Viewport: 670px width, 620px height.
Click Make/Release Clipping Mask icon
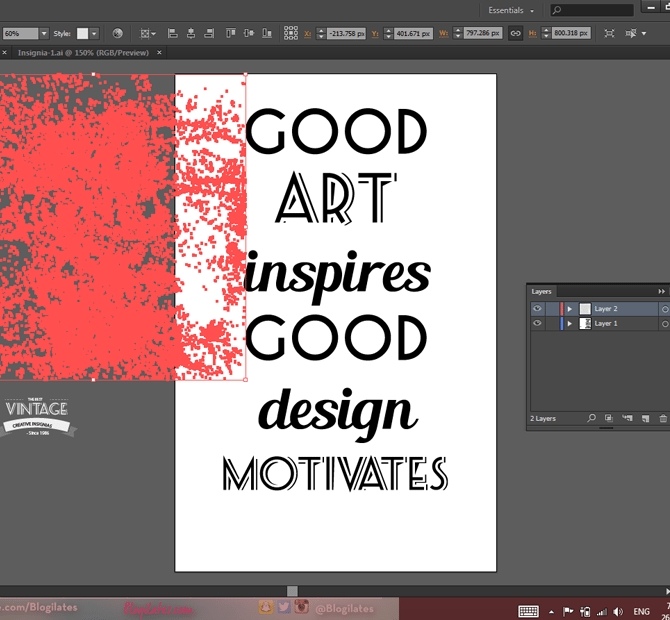[x=609, y=418]
